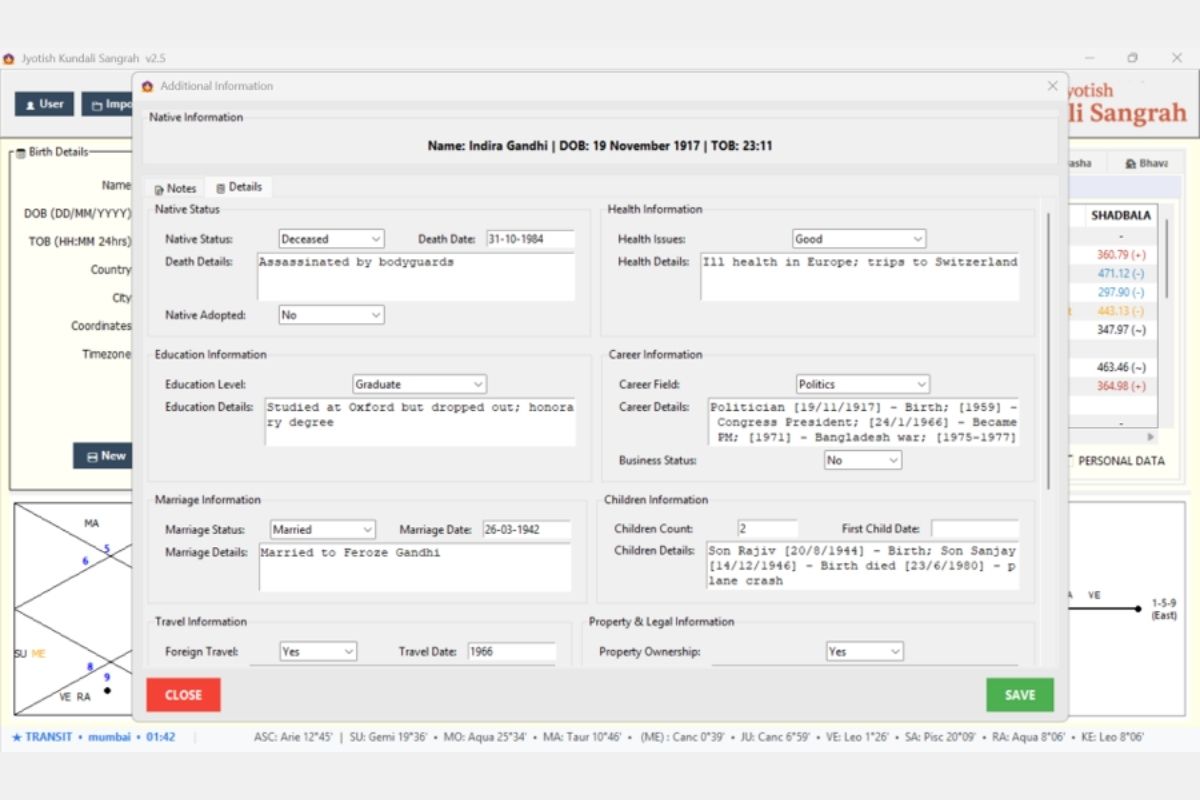Click the Import toolbar button
The width and height of the screenshot is (1200, 800).
click(108, 104)
